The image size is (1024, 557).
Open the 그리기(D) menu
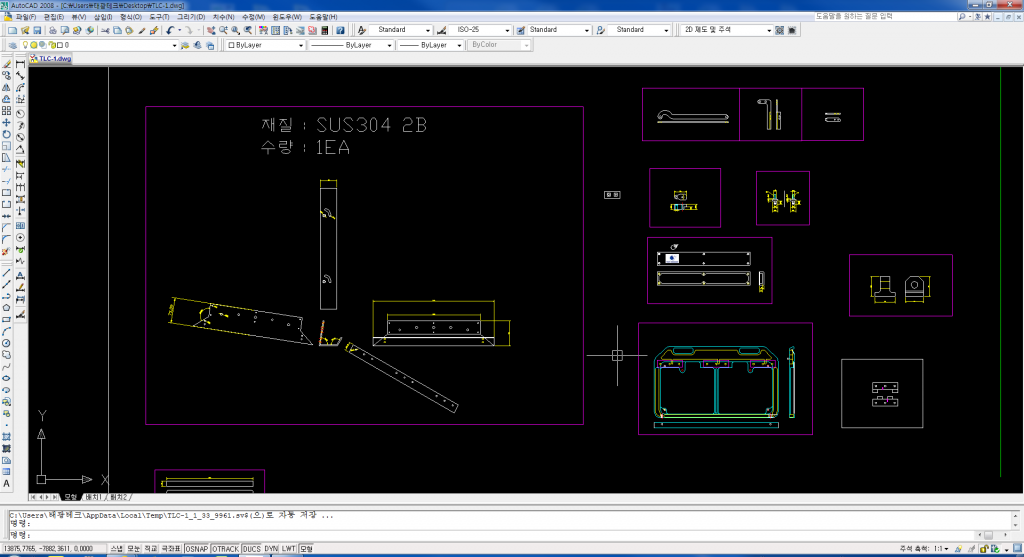point(191,17)
